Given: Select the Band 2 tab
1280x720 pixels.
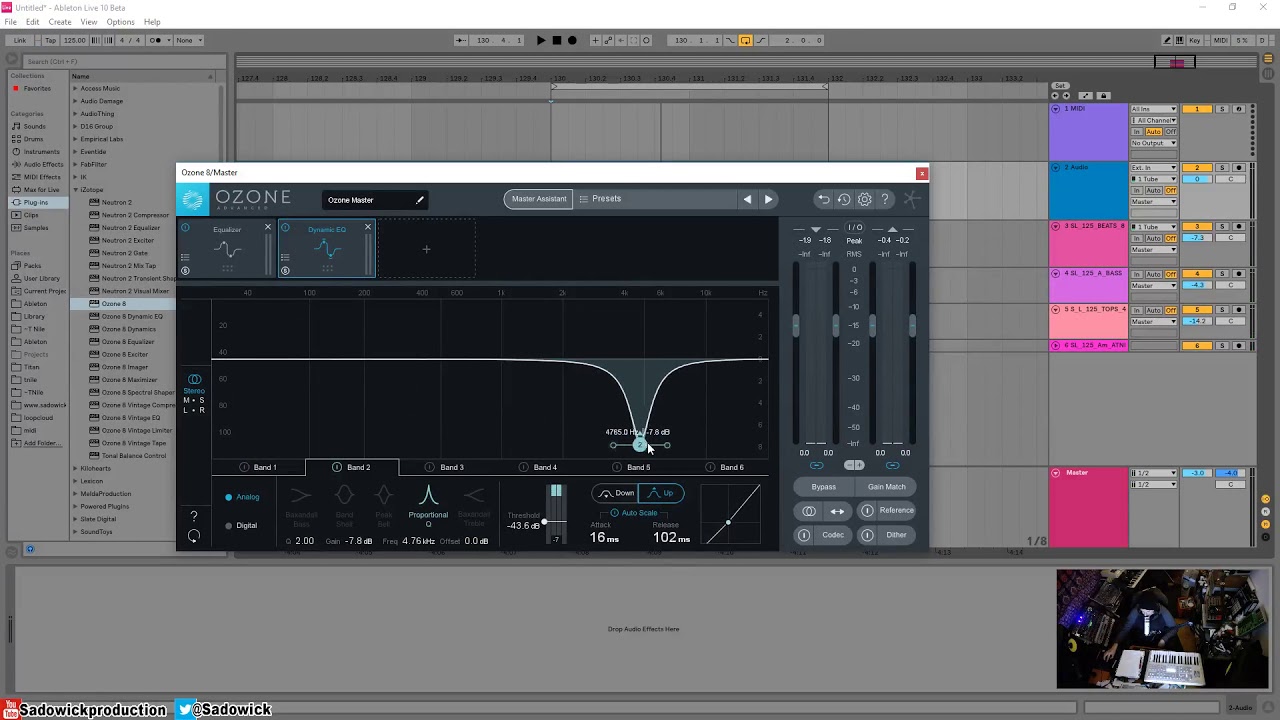Looking at the screenshot, I should 352,467.
